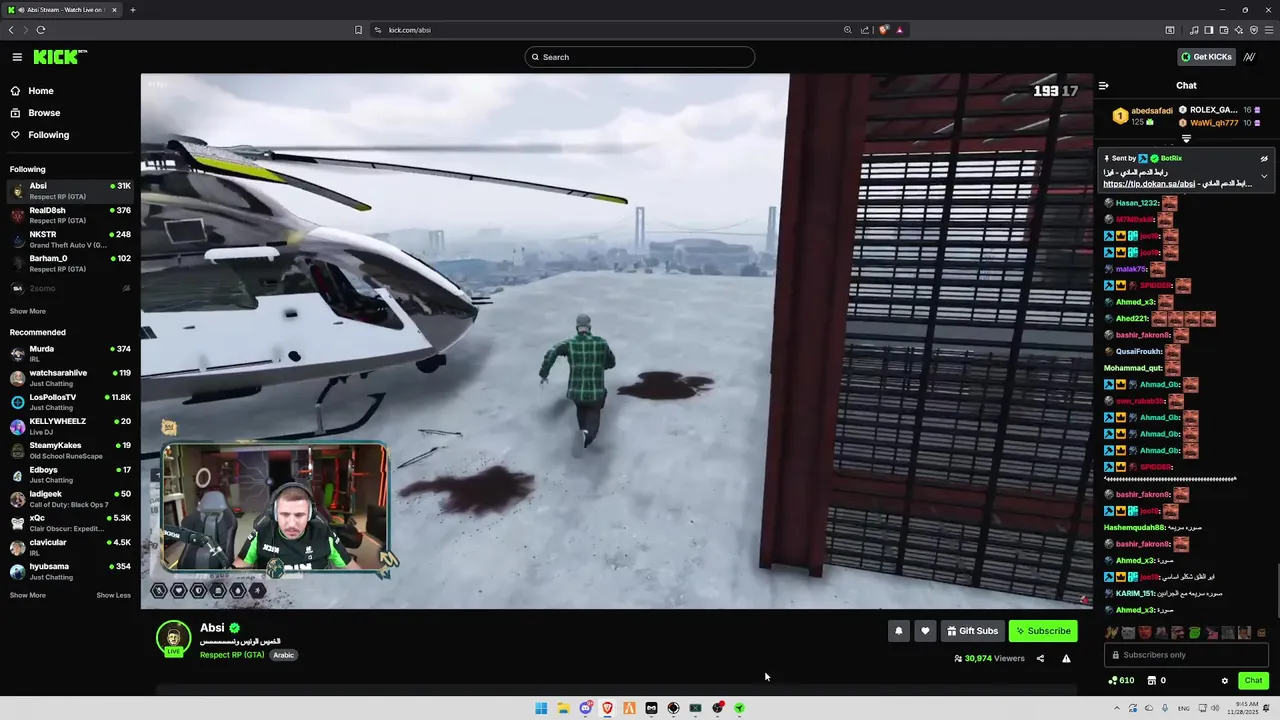Open NKSTR channel in Following
The image size is (1280, 720).
(x=70, y=239)
